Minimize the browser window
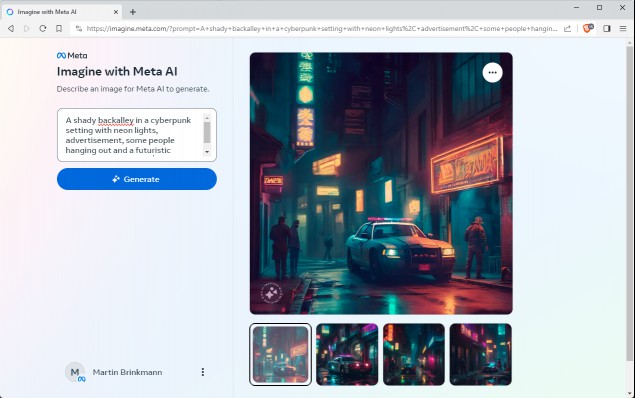 pyautogui.click(x=577, y=8)
